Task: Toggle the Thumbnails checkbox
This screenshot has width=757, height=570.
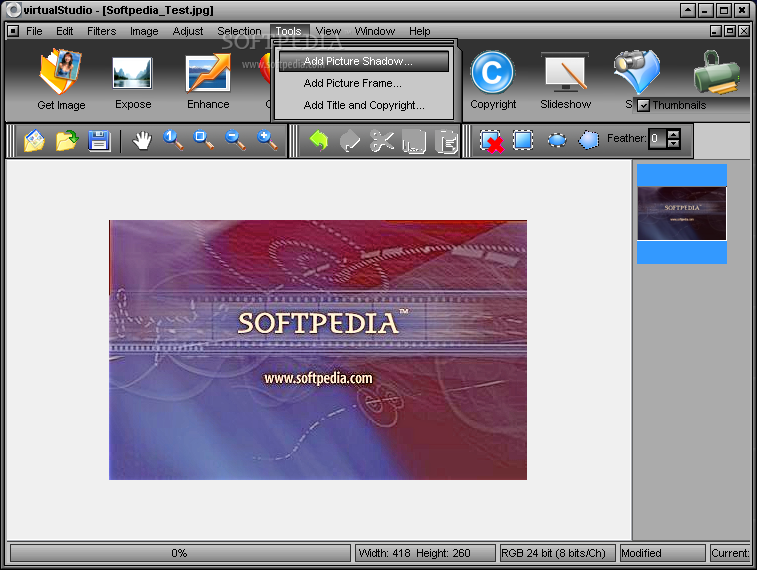Action: pos(643,105)
